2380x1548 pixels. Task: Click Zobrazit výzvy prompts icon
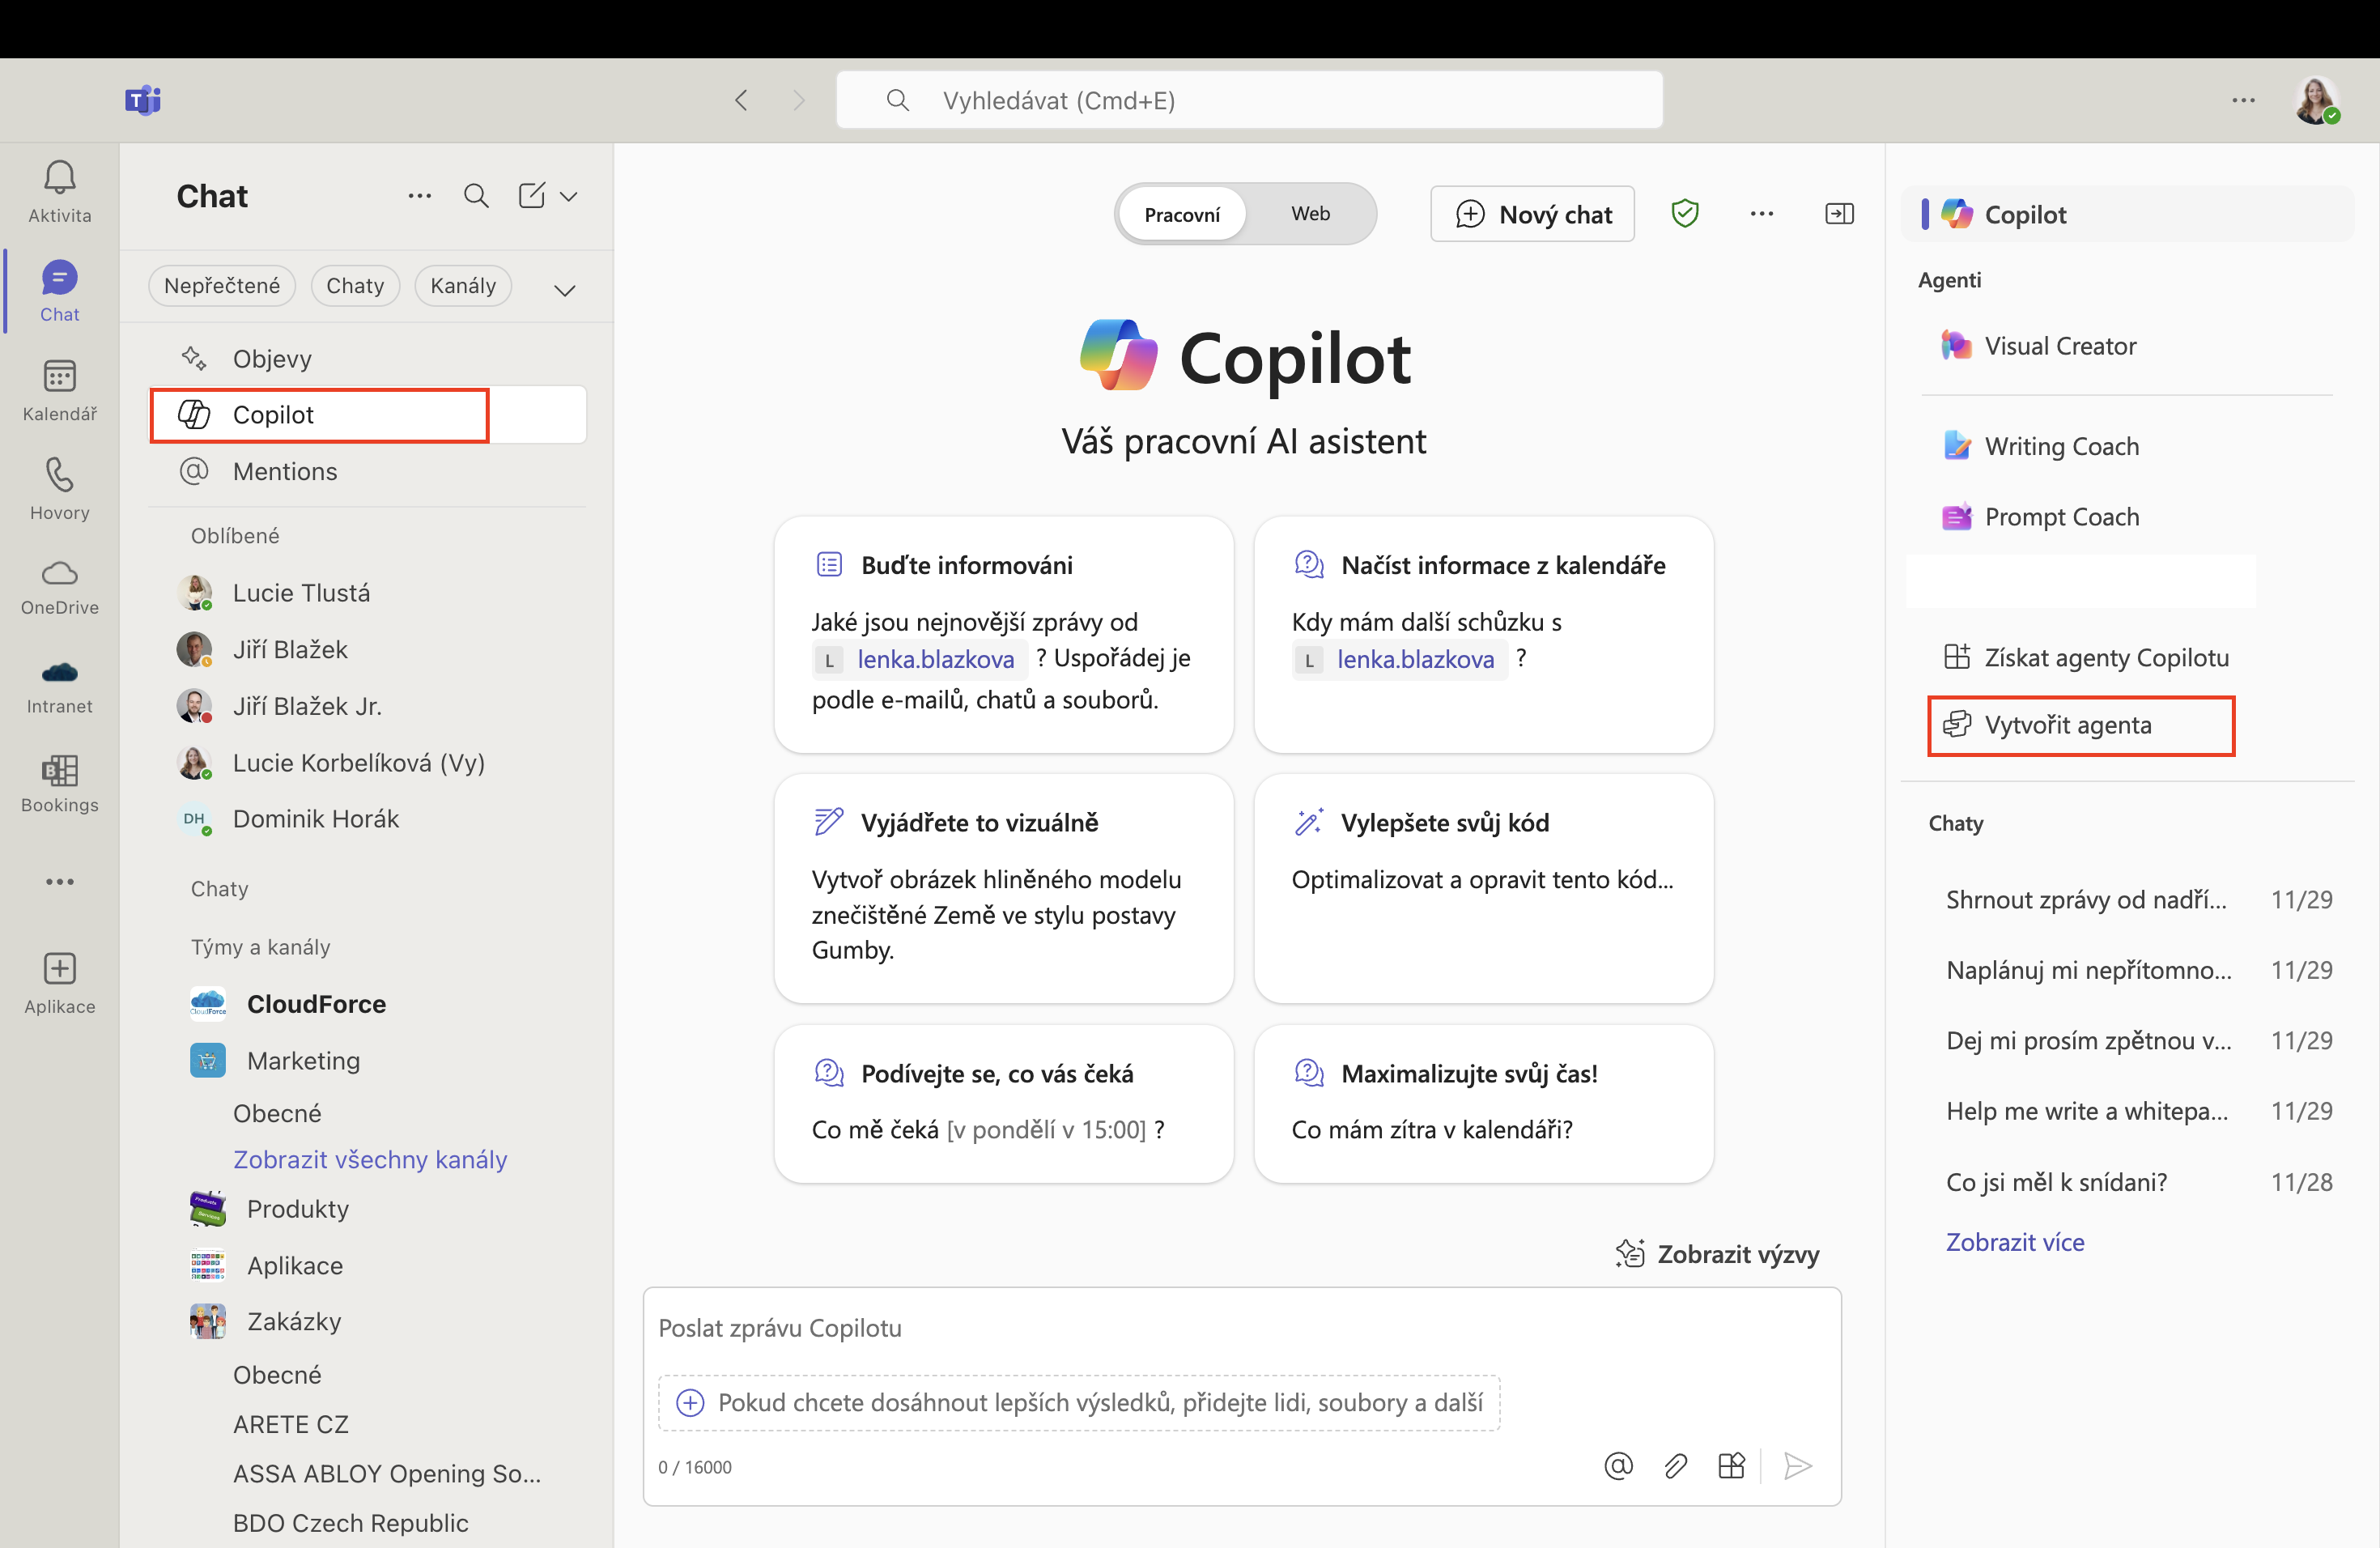[x=1630, y=1253]
